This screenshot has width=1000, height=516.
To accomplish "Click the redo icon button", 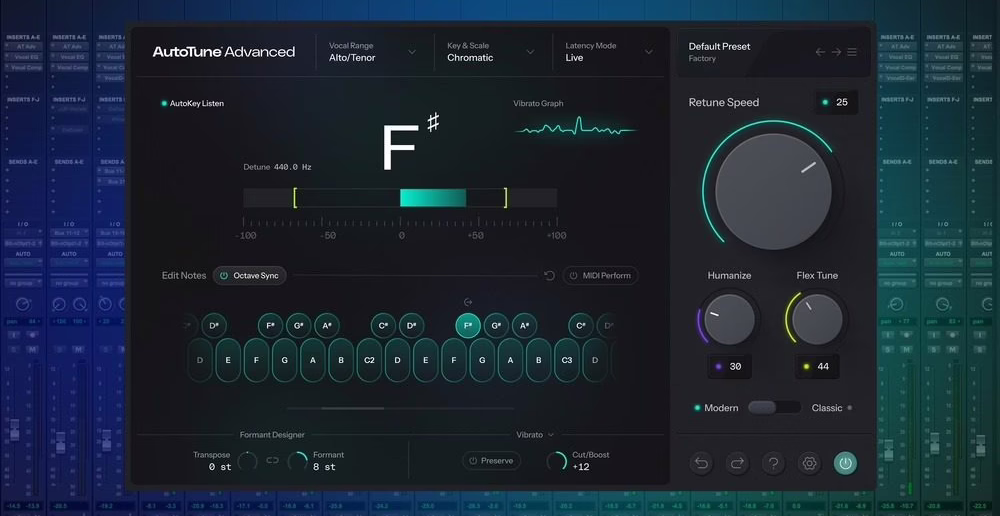I will 737,464.
